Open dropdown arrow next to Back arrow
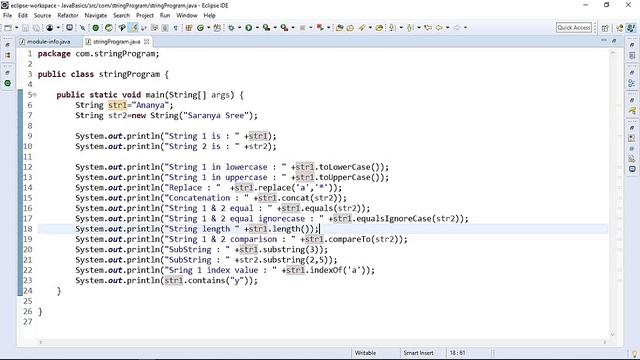The width and height of the screenshot is (640, 360). [448, 28]
